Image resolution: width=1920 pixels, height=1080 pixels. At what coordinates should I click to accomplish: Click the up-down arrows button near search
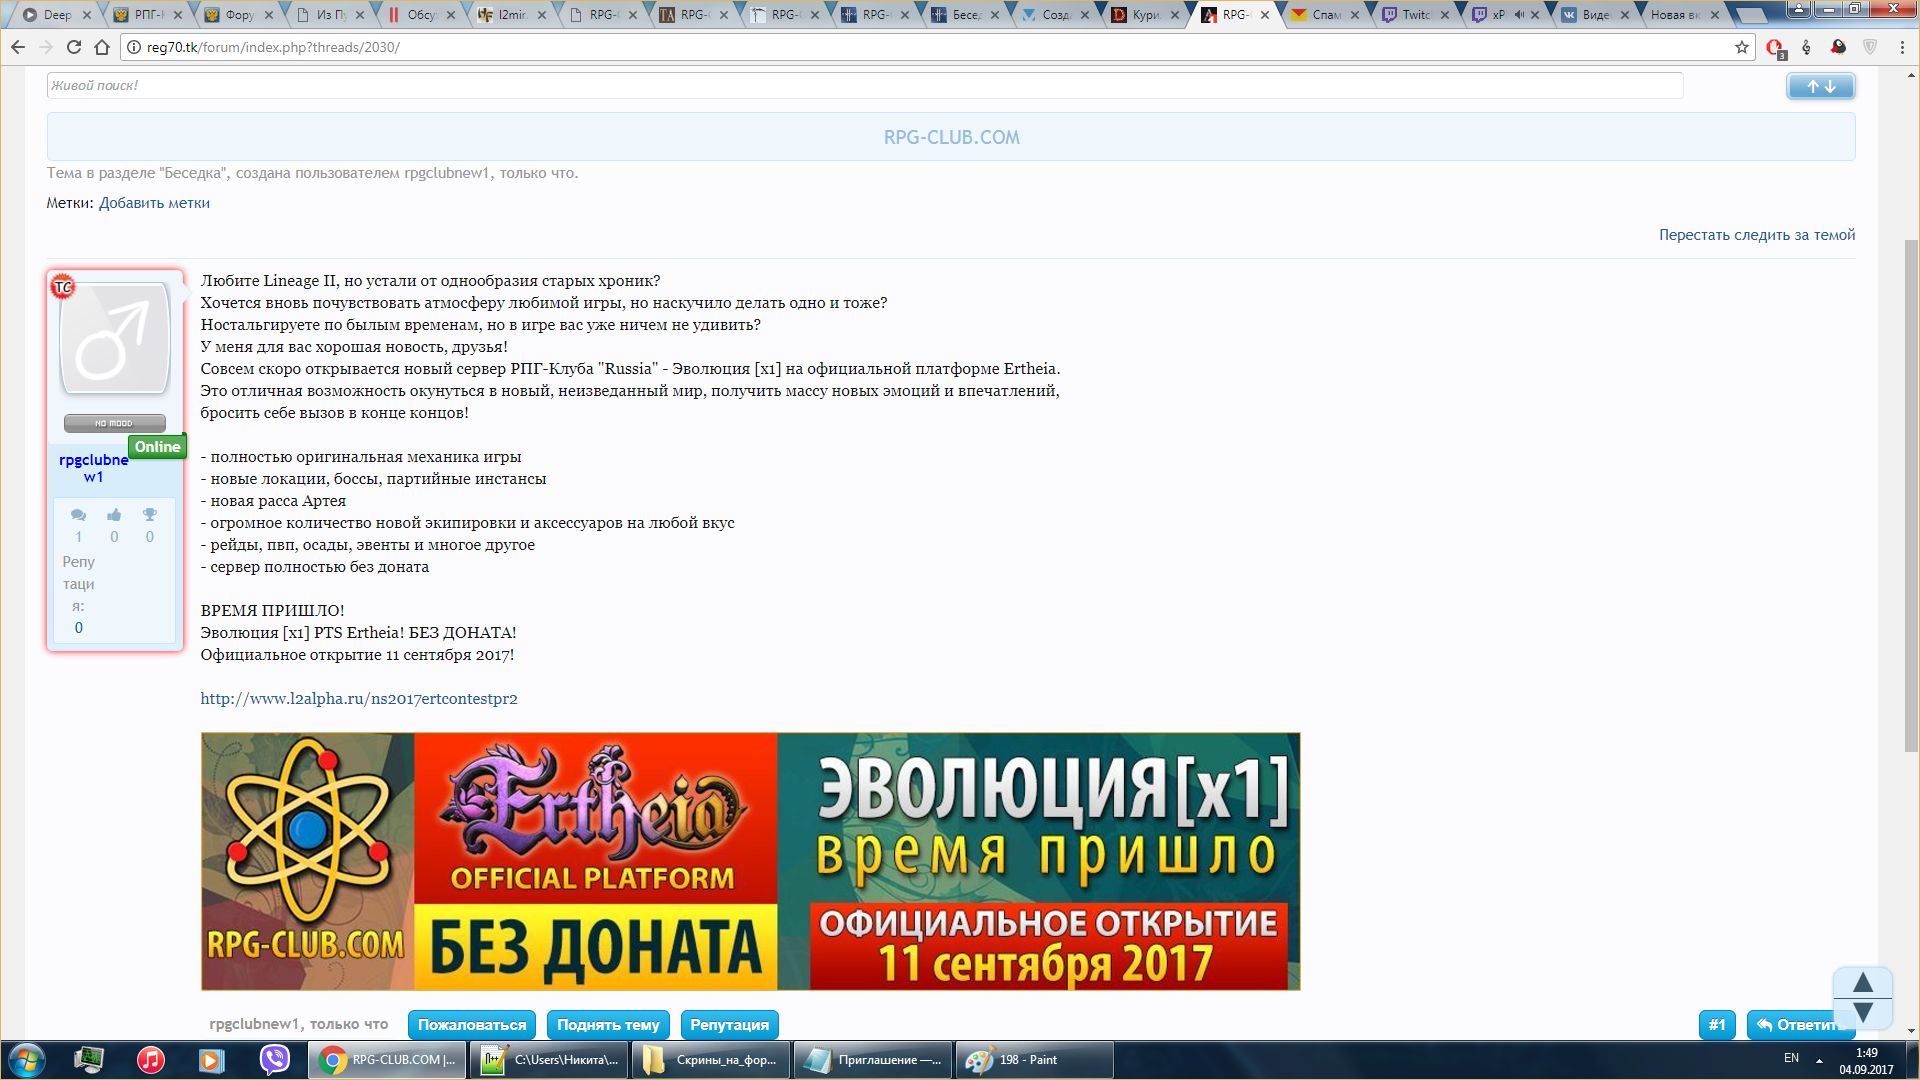(x=1820, y=86)
